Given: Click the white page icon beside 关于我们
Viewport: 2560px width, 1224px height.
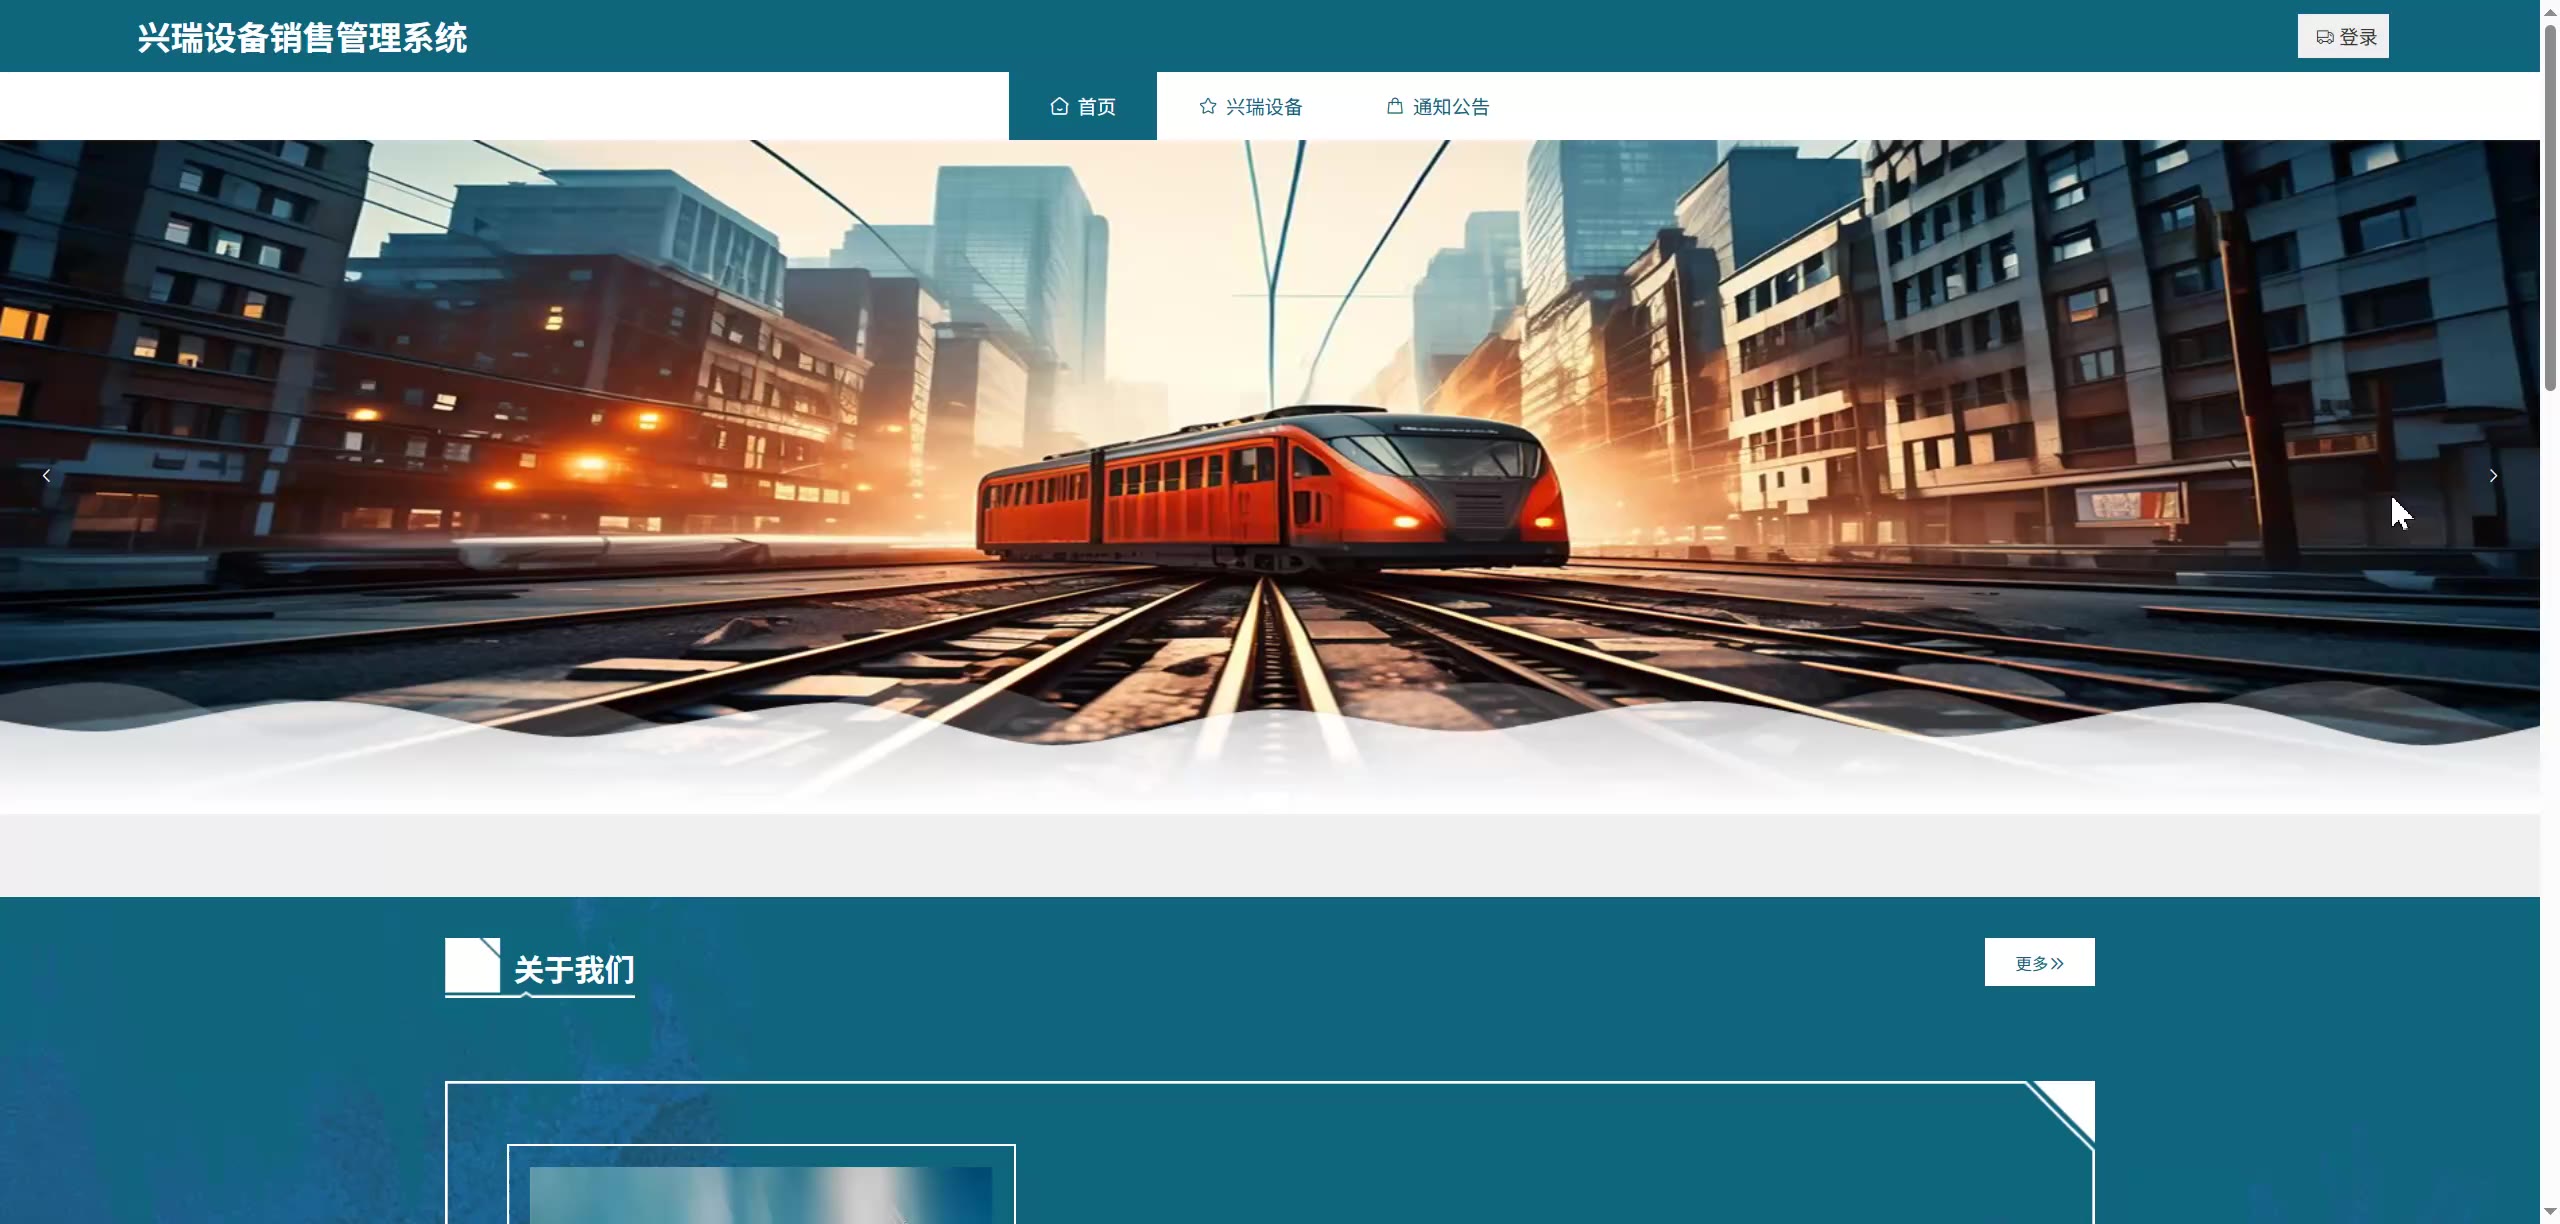Looking at the screenshot, I should pyautogui.click(x=472, y=965).
